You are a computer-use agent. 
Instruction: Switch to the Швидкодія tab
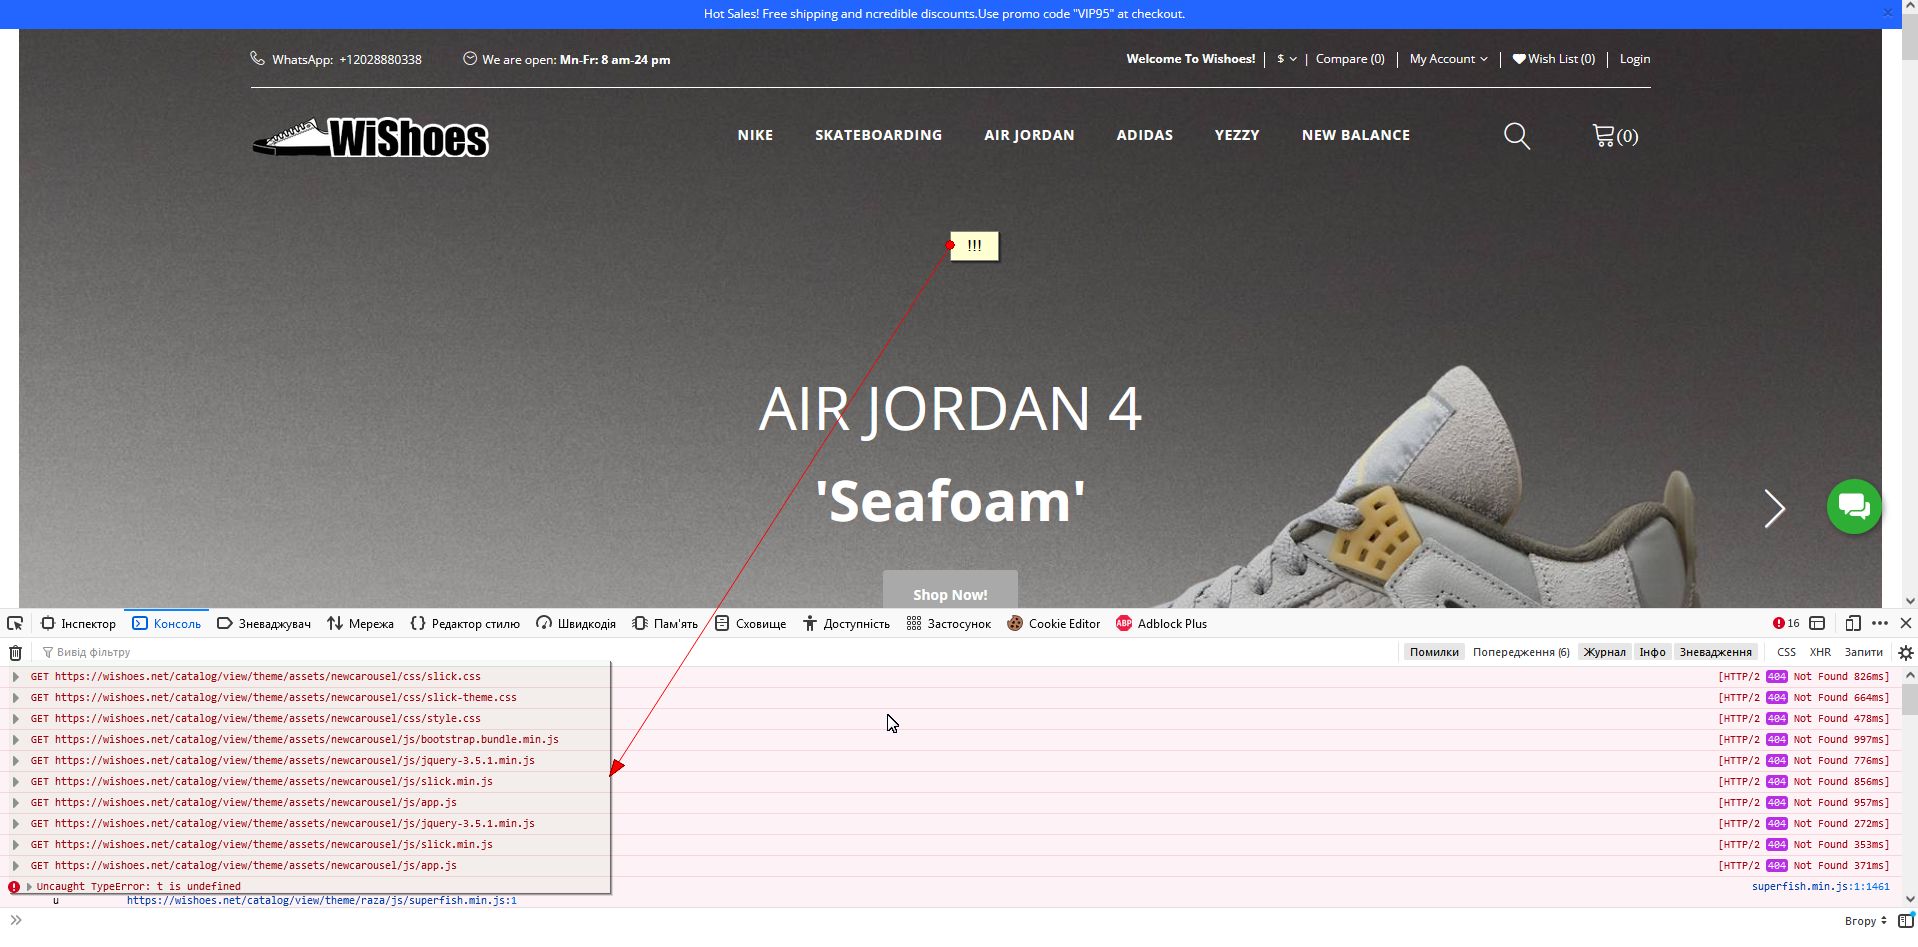click(x=576, y=623)
